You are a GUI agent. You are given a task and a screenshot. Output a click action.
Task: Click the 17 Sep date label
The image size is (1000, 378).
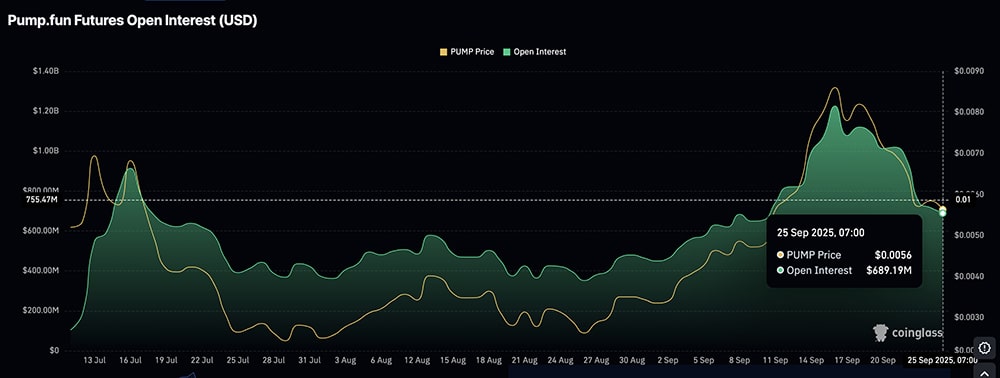click(x=847, y=361)
